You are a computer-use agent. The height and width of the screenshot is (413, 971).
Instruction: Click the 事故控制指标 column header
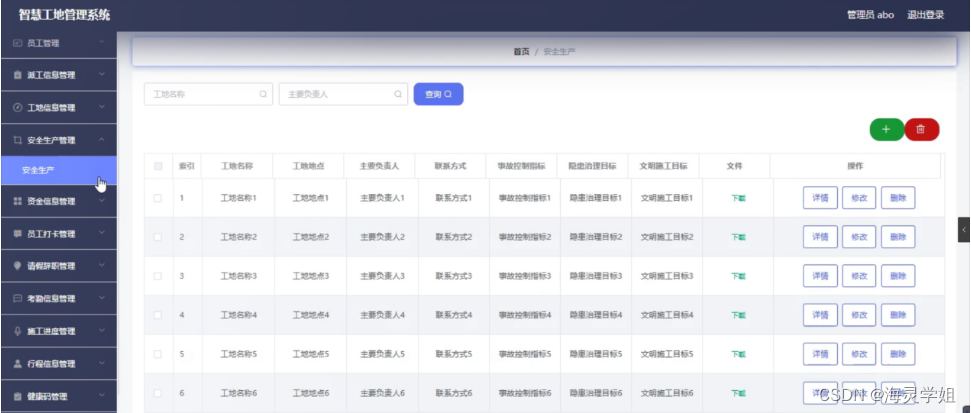click(521, 166)
